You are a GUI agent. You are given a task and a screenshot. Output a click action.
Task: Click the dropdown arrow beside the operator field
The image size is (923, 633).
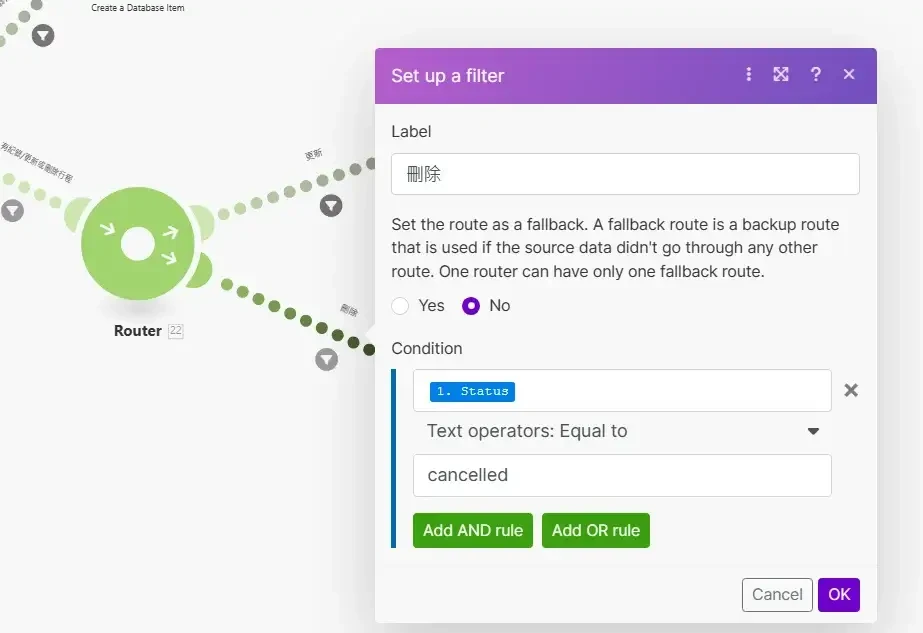(814, 431)
